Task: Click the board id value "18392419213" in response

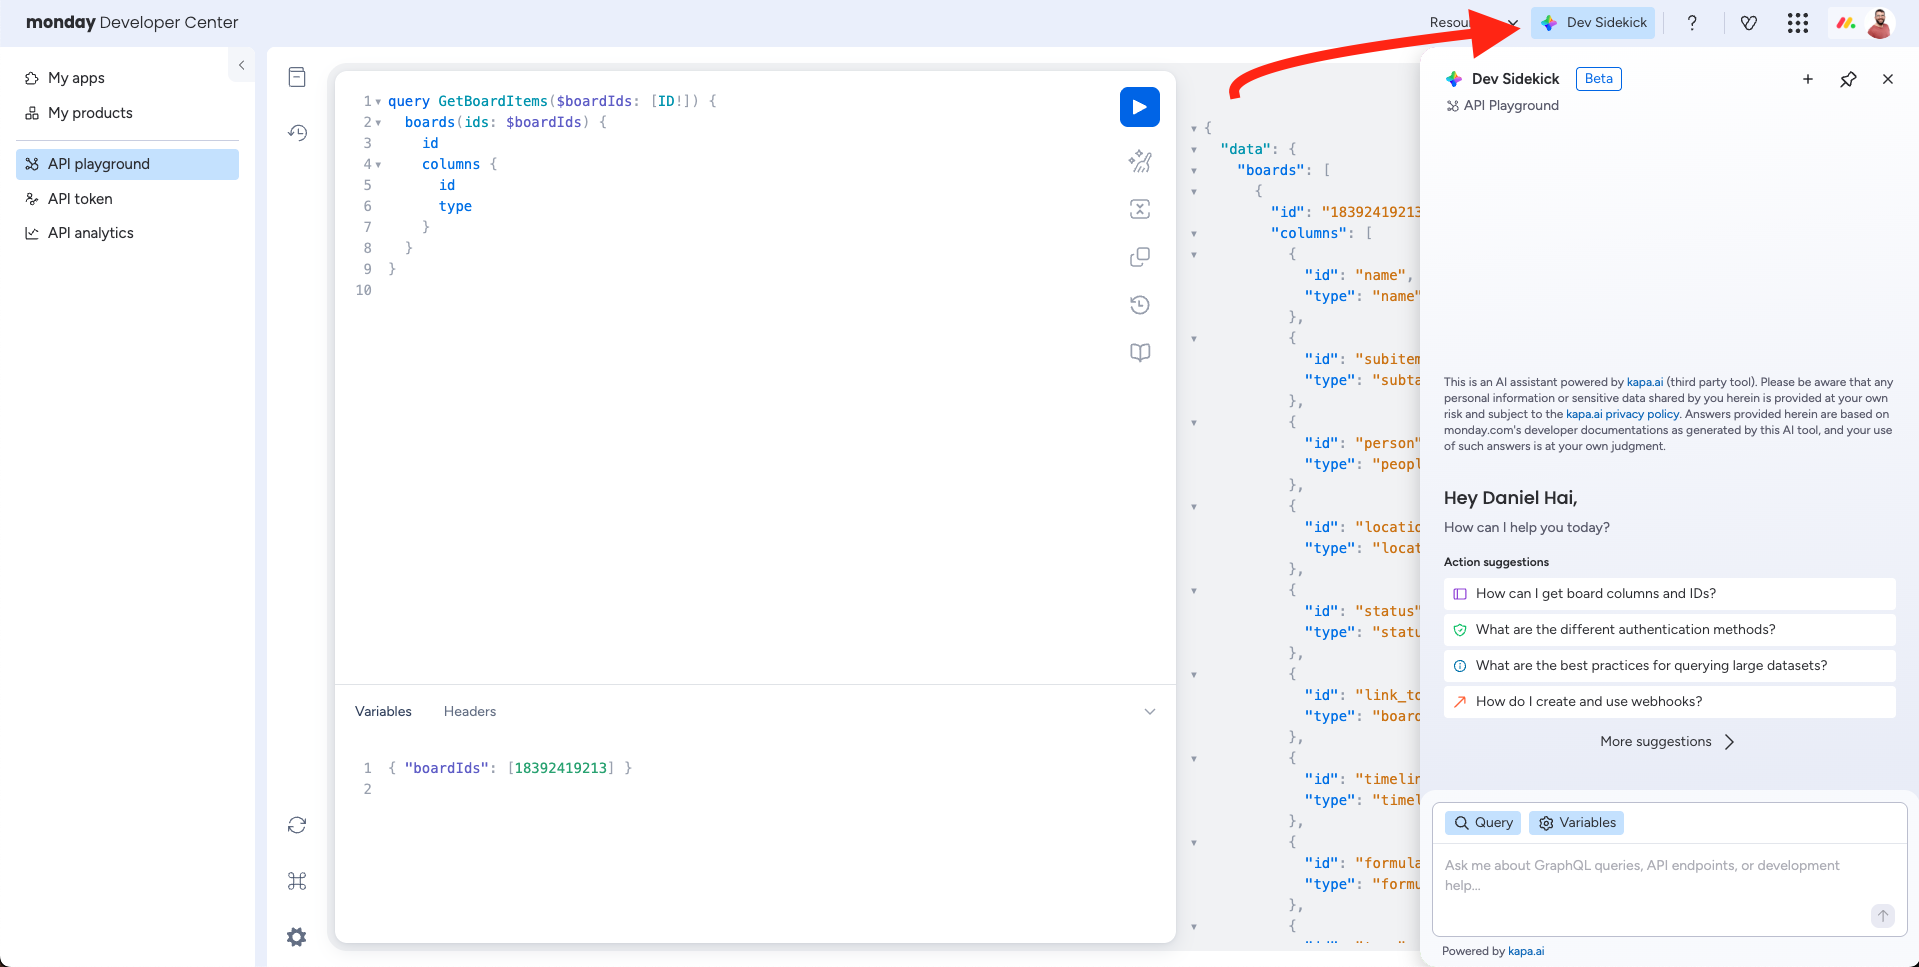Action: click(x=1371, y=212)
